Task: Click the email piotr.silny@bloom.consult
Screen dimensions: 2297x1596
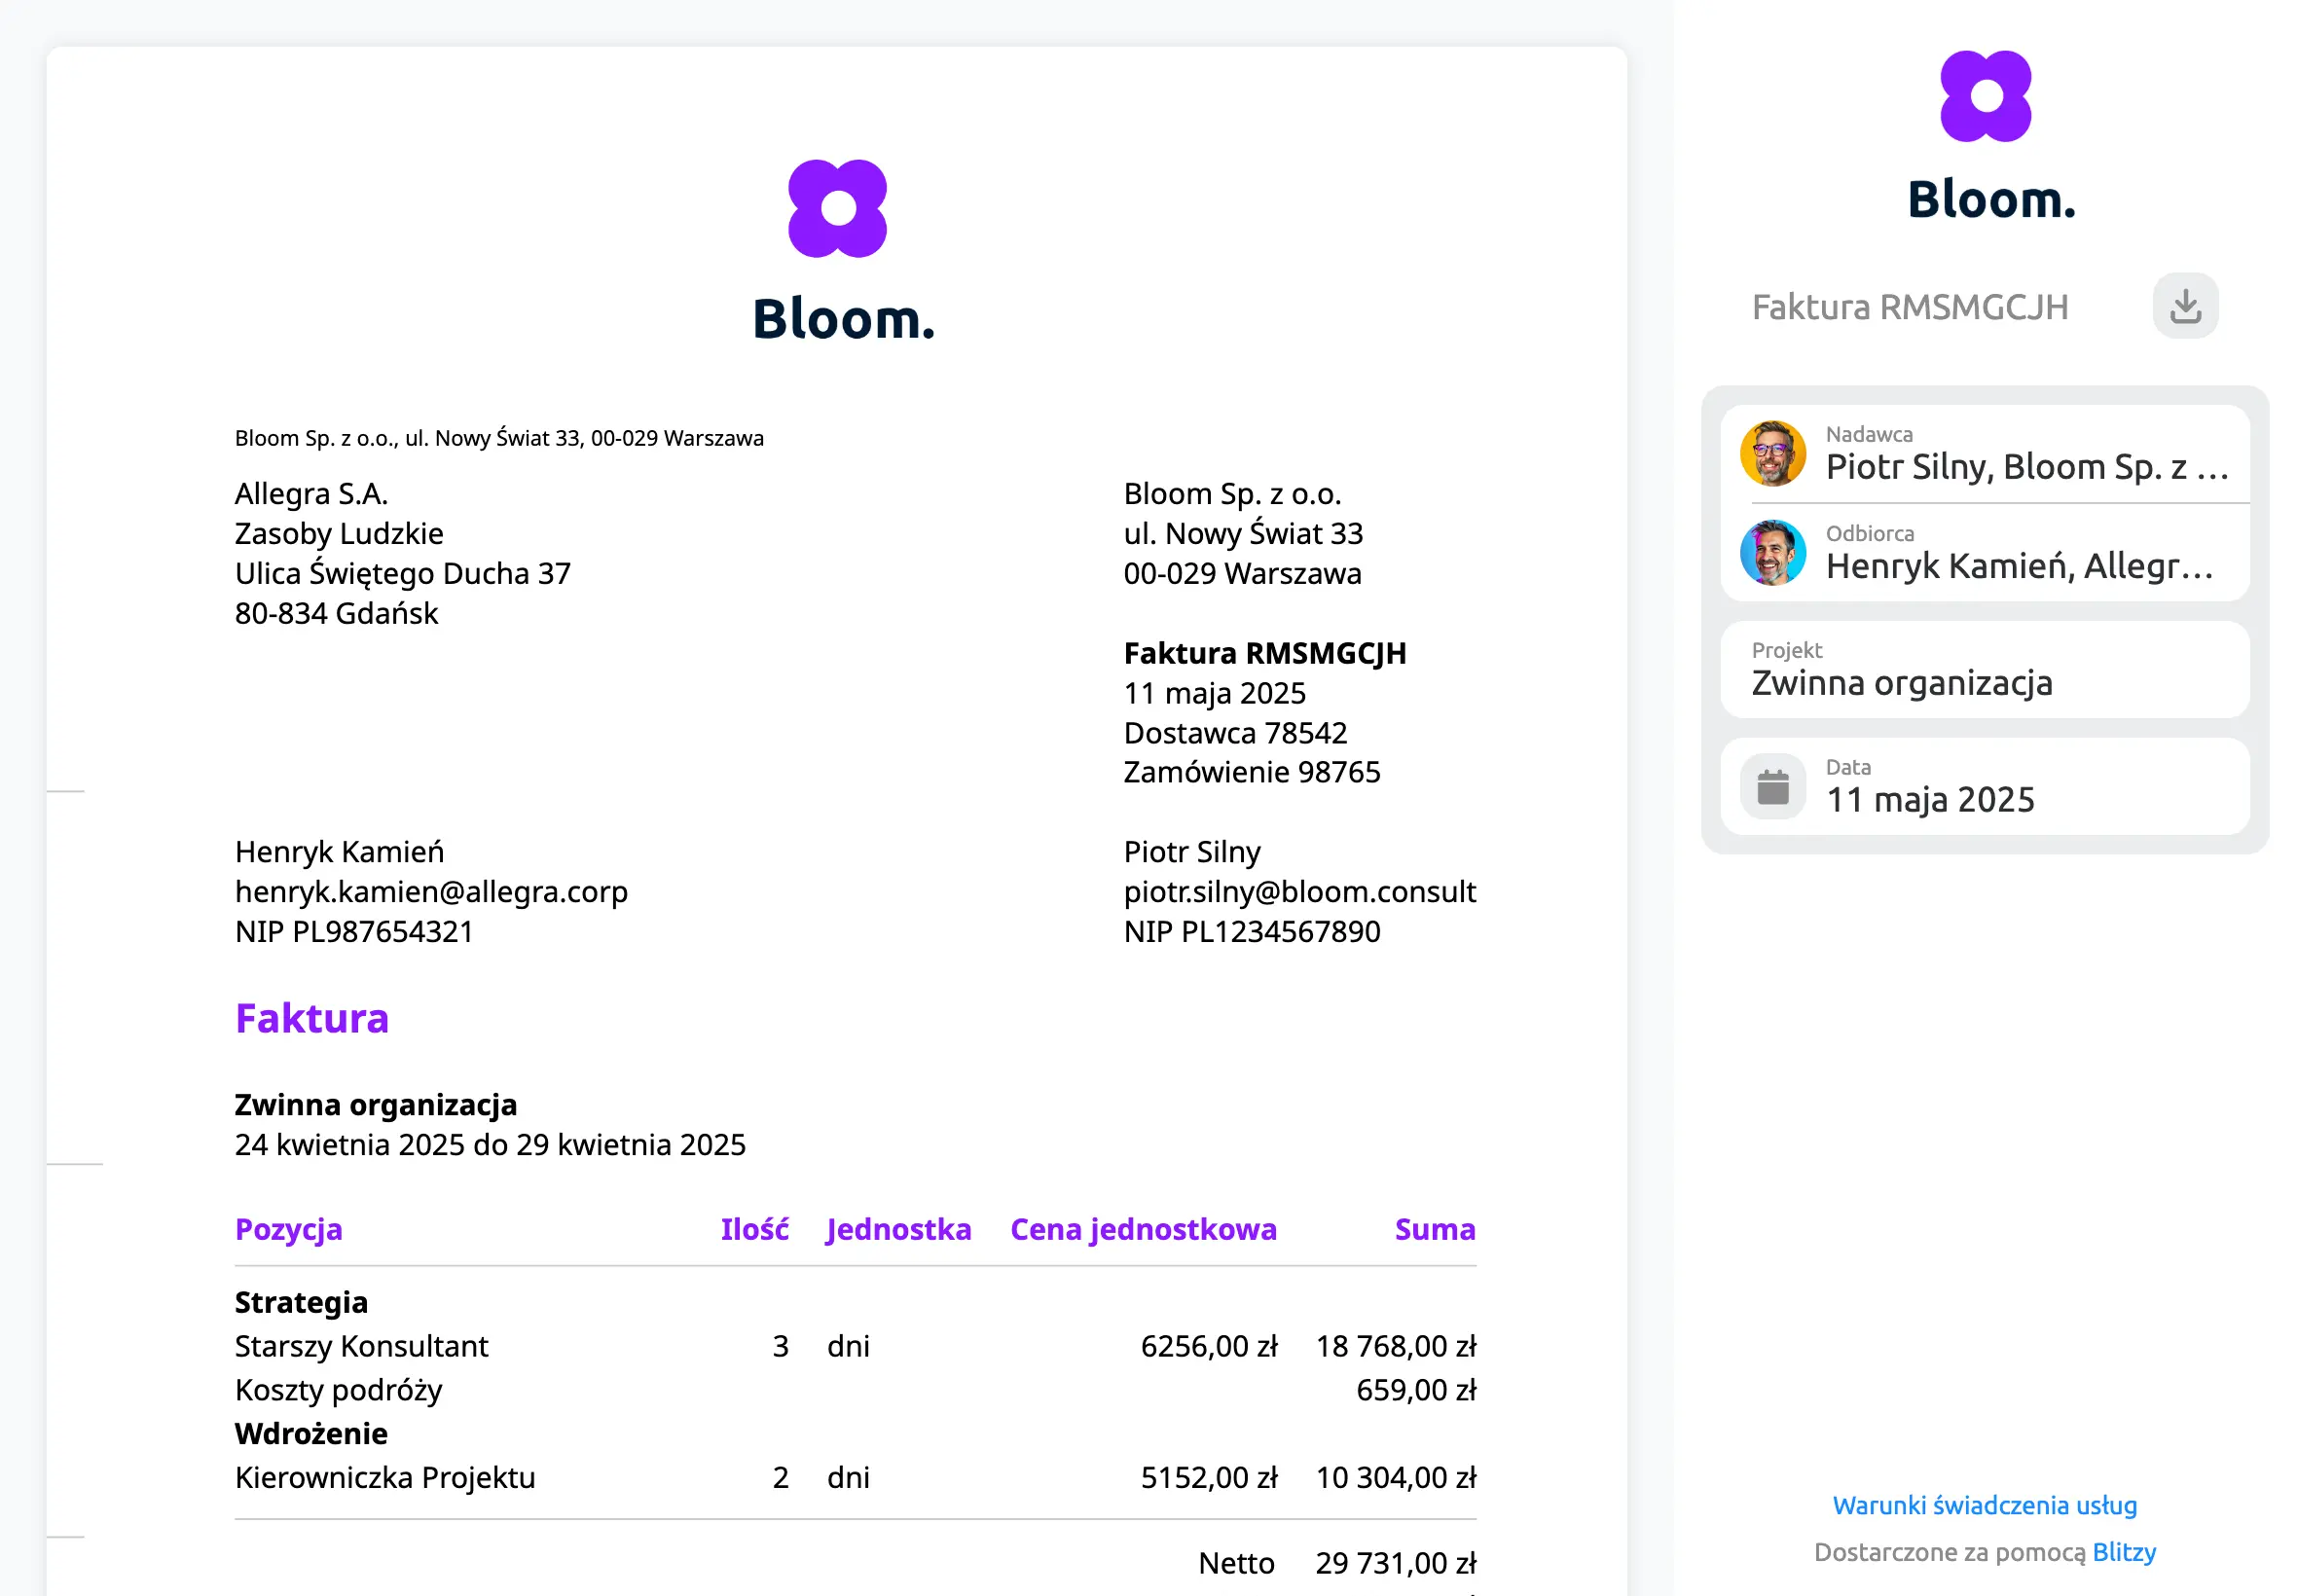Action: 1299,891
